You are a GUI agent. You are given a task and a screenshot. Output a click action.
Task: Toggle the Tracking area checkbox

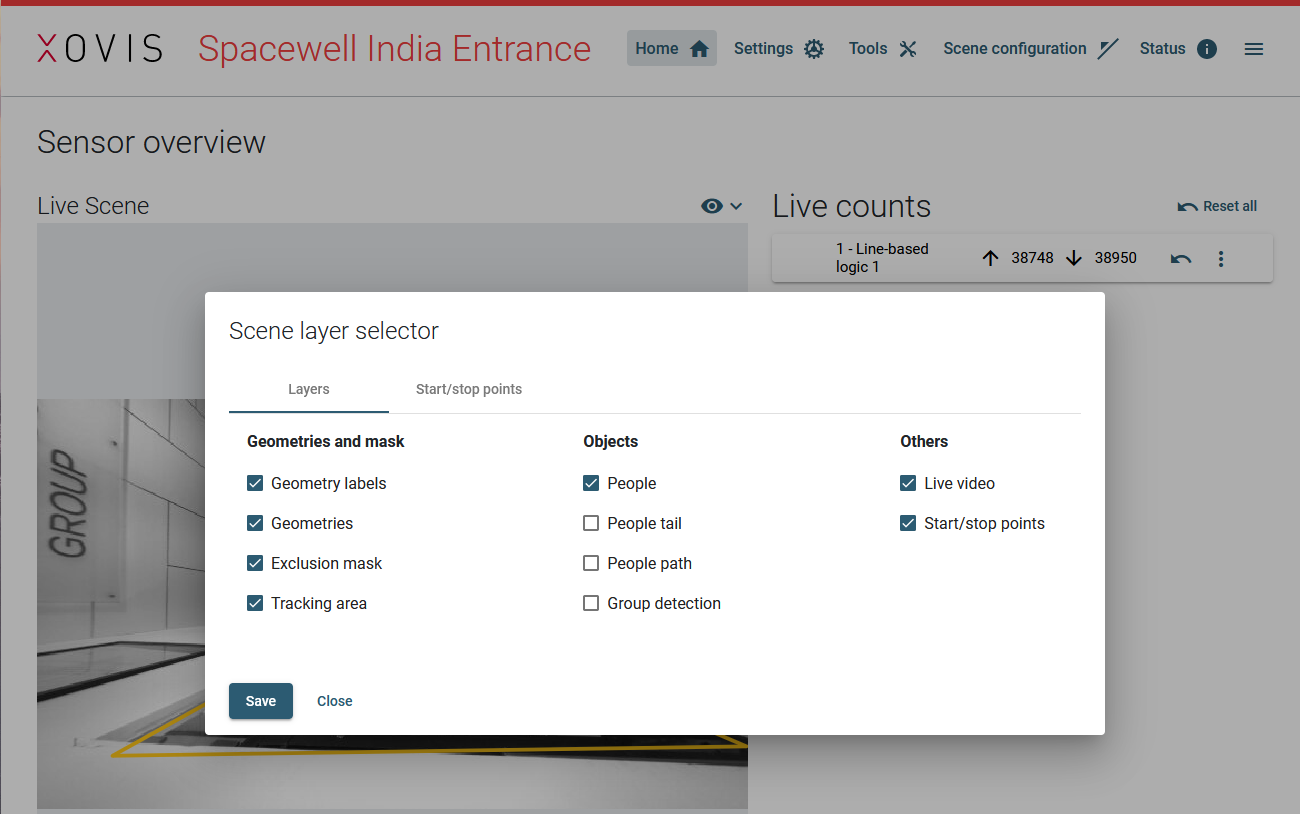[x=255, y=603]
